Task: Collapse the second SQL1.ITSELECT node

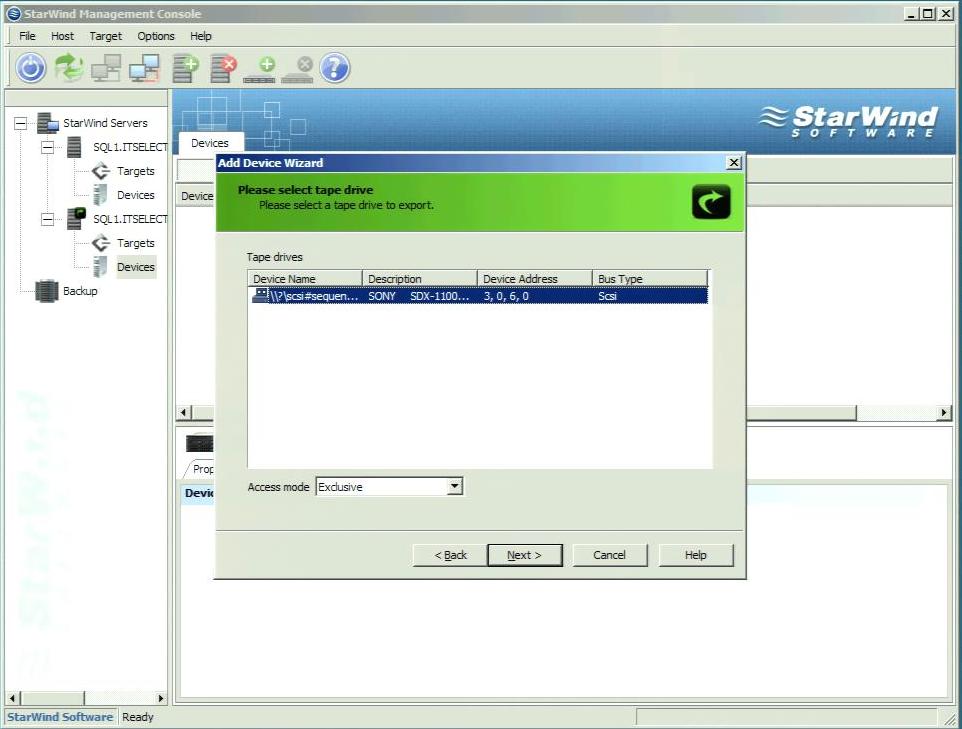Action: pyautogui.click(x=48, y=219)
